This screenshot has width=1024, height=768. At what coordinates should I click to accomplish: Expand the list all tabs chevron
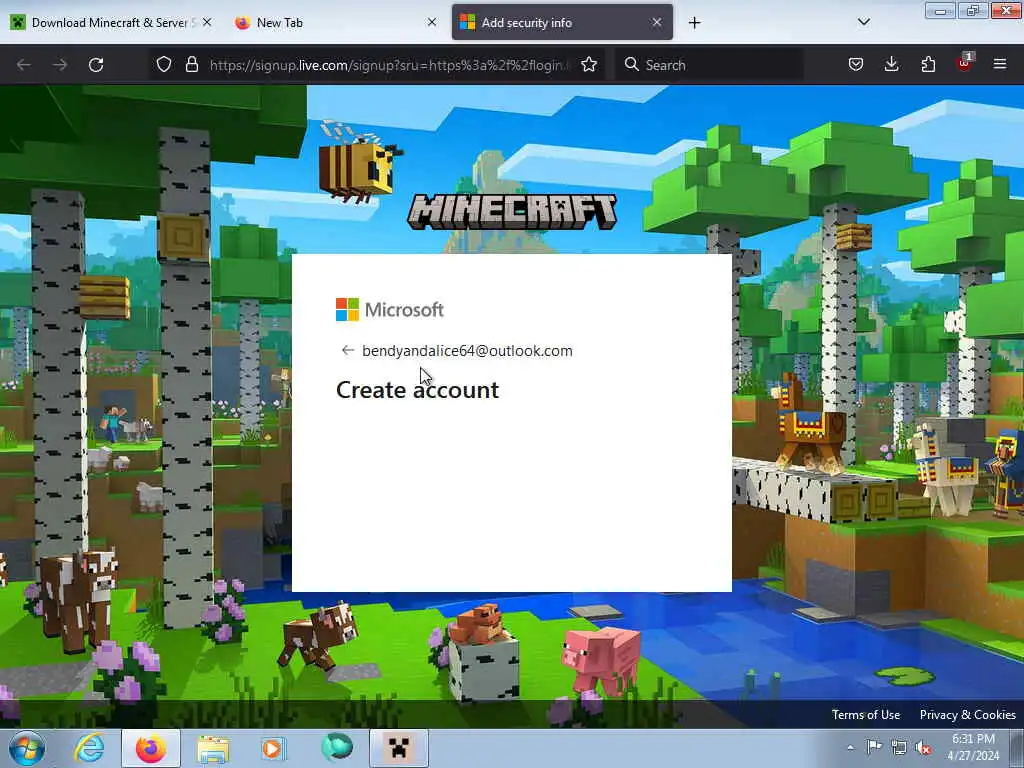[863, 22]
